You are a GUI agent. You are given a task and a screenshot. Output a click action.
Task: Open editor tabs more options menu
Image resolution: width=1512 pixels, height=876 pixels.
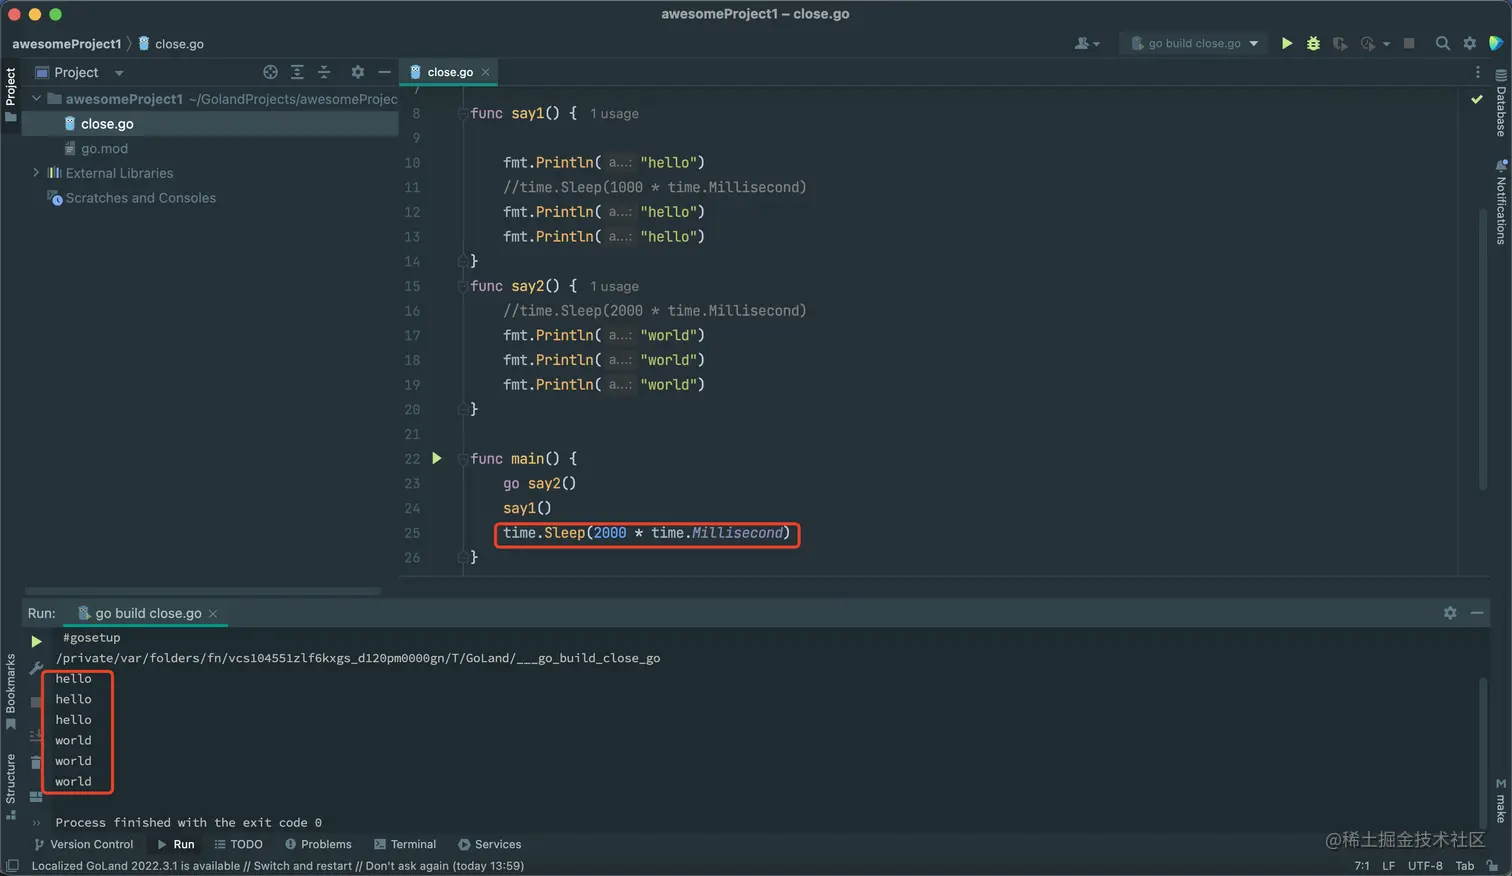pyautogui.click(x=1478, y=72)
